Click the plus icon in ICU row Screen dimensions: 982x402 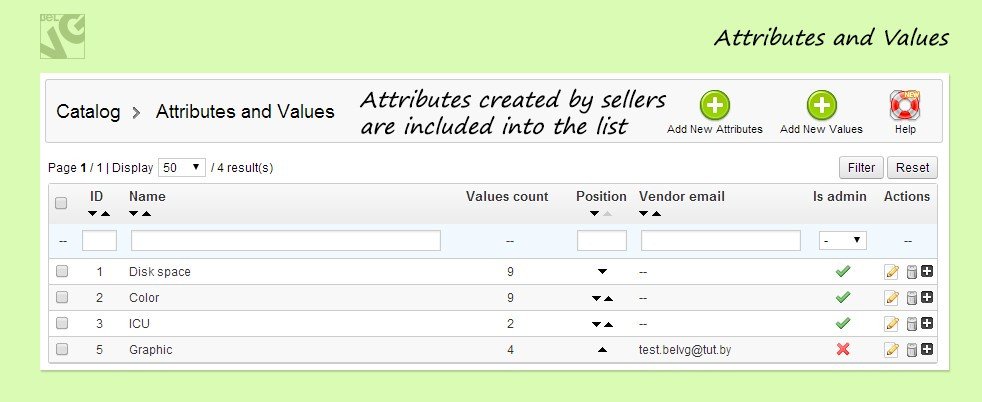click(x=927, y=323)
